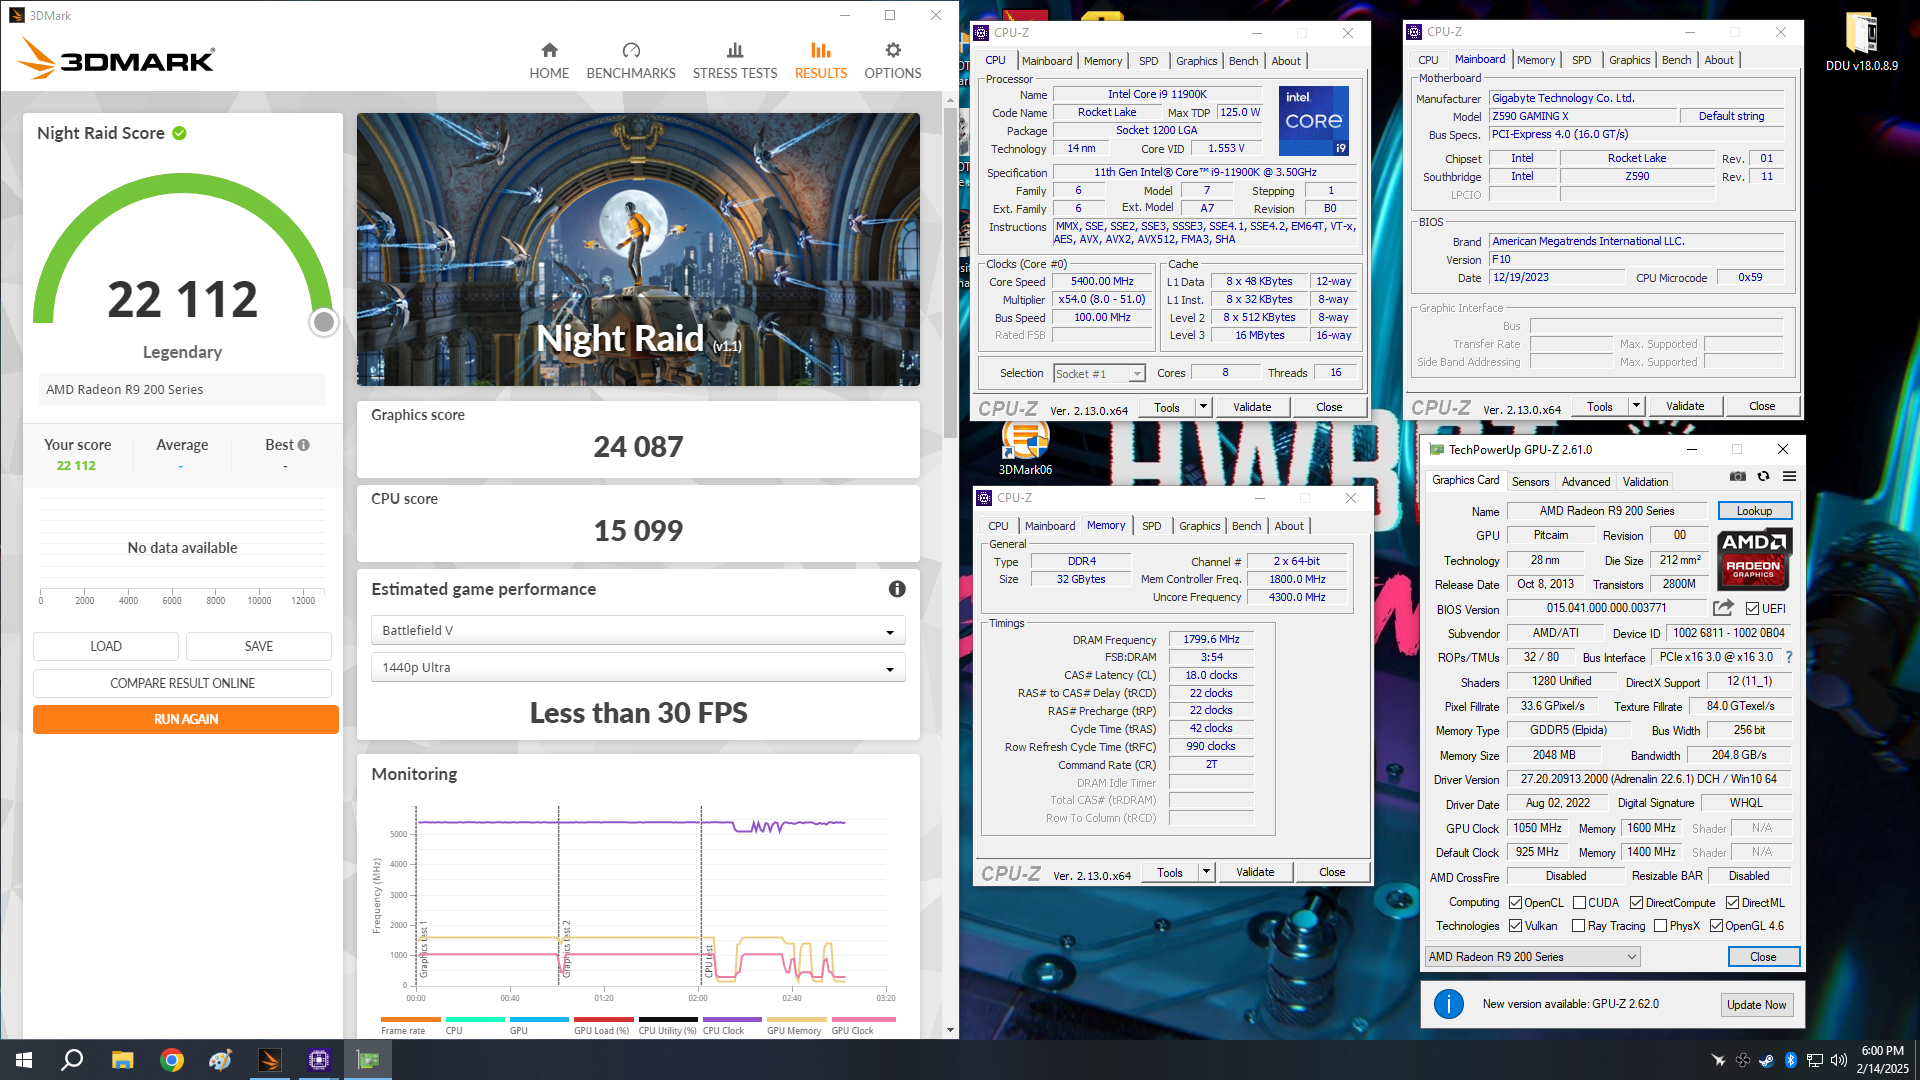Open the Battlefield V game dropdown
Screen dimensions: 1920x1080
(x=638, y=630)
